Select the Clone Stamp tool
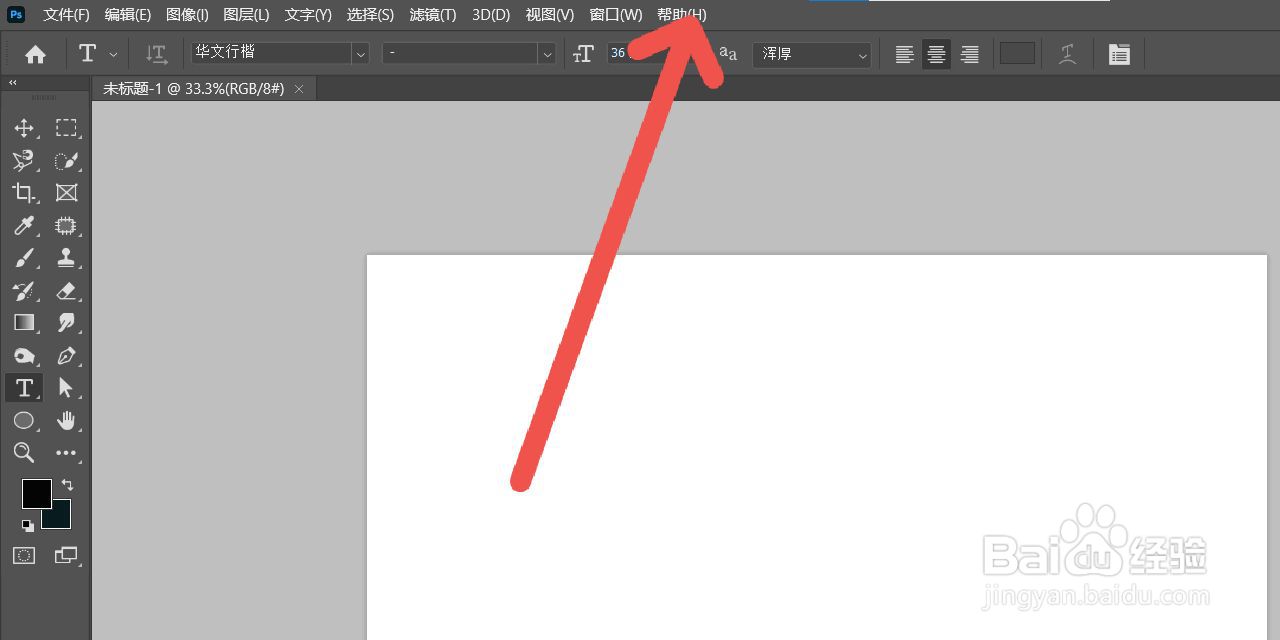 66,258
